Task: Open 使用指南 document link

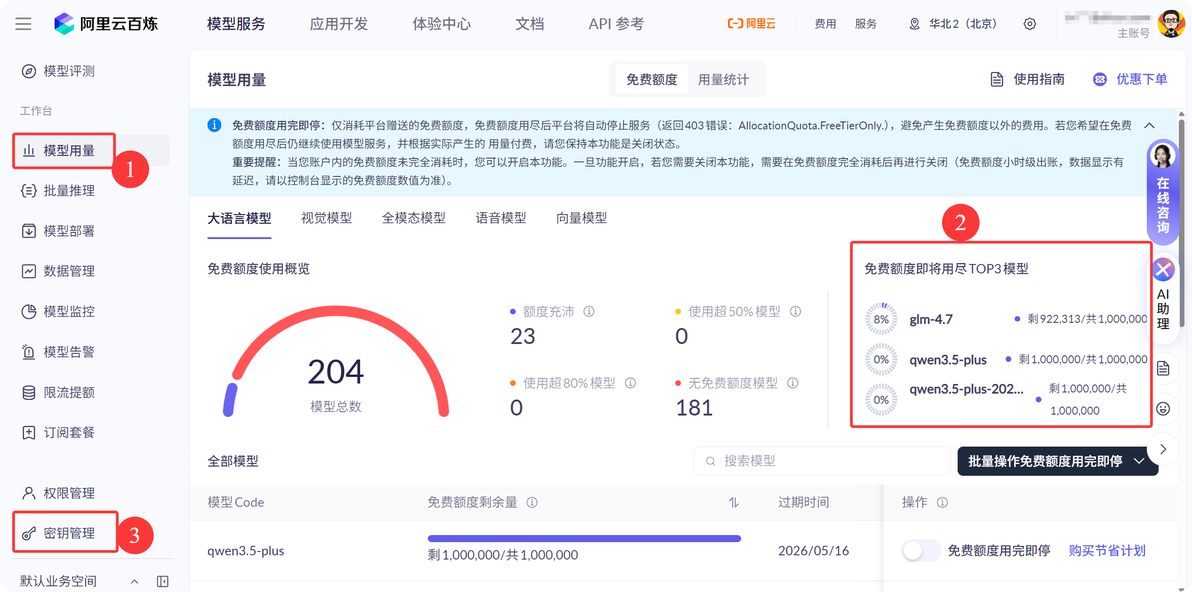Action: click(1027, 80)
